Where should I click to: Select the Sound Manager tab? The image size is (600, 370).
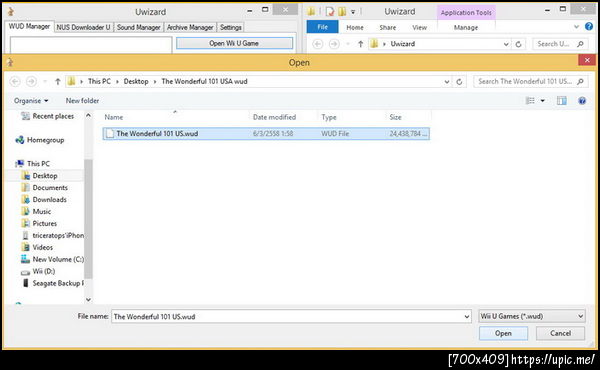click(x=139, y=27)
